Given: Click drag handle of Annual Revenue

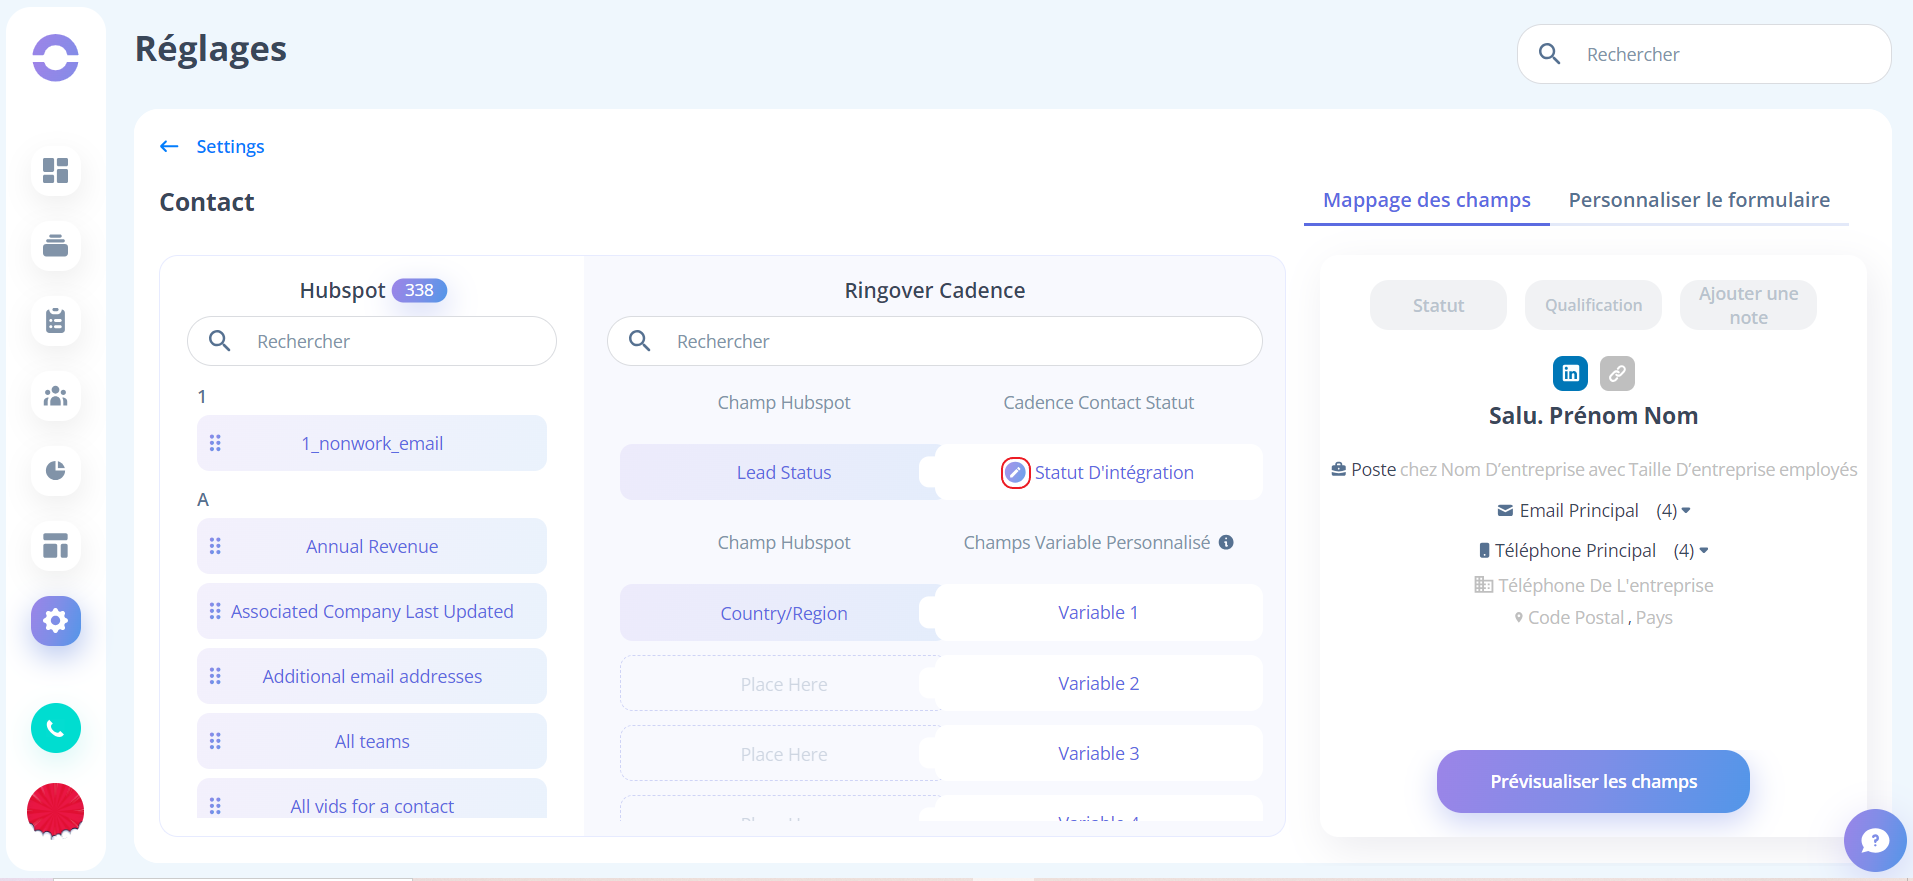Looking at the screenshot, I should click(x=215, y=546).
